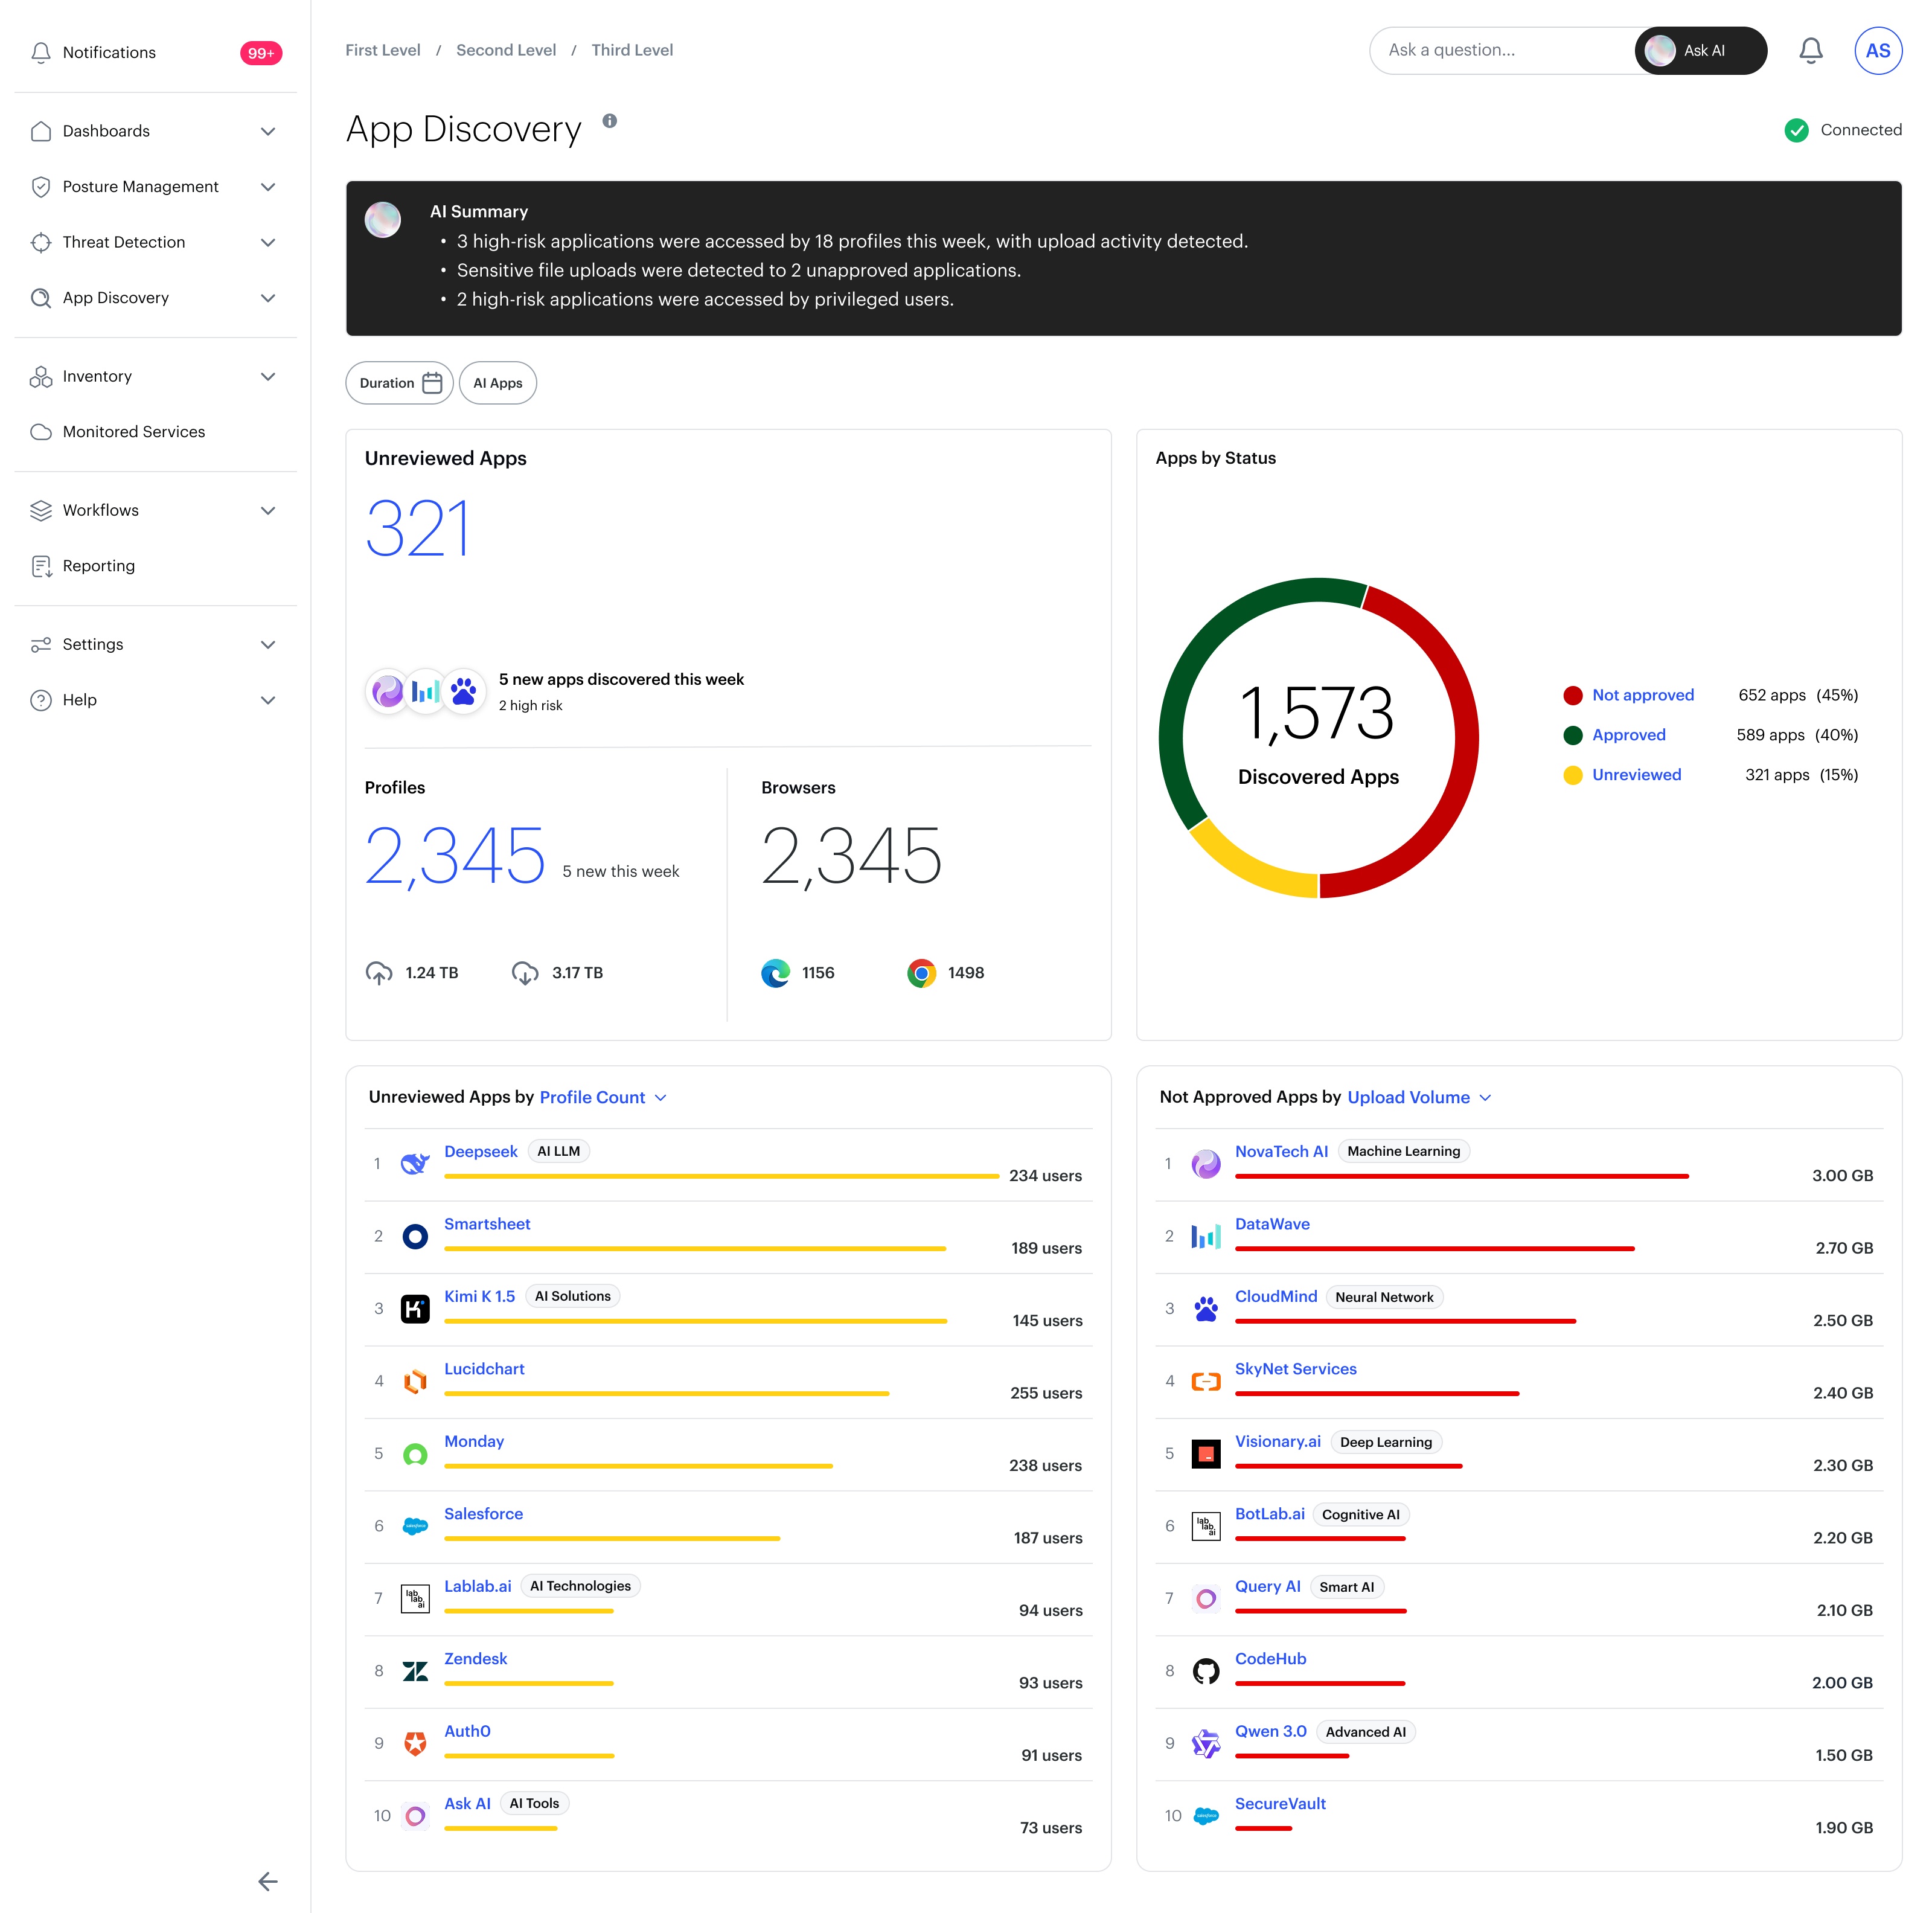The width and height of the screenshot is (1932, 1913).
Task: Click the red Not approved legend swatch
Action: click(1572, 695)
